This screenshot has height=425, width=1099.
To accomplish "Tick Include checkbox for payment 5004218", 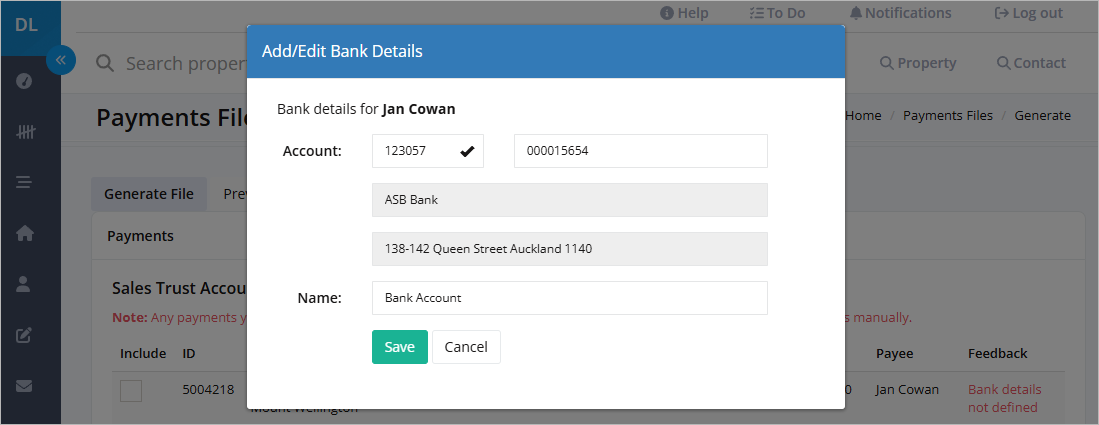I will pyautogui.click(x=131, y=391).
